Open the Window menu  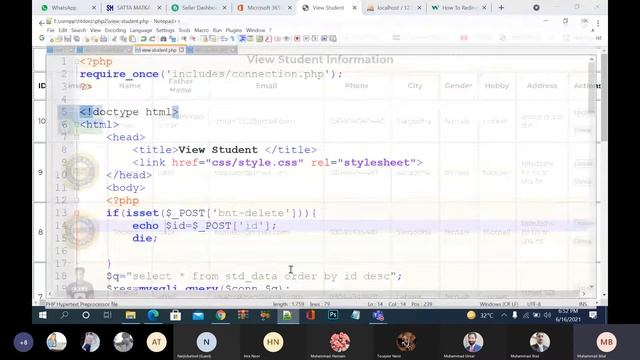pyautogui.click(x=256, y=30)
